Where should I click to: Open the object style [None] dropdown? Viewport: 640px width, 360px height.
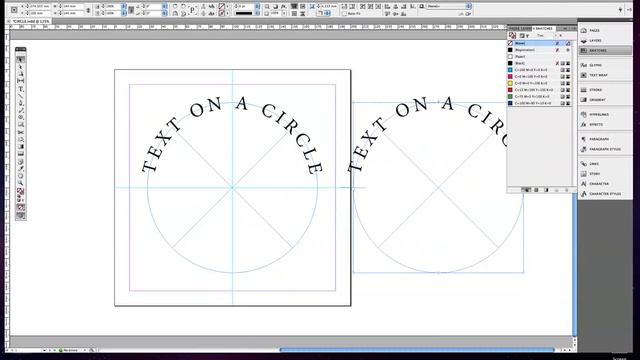(469, 7)
